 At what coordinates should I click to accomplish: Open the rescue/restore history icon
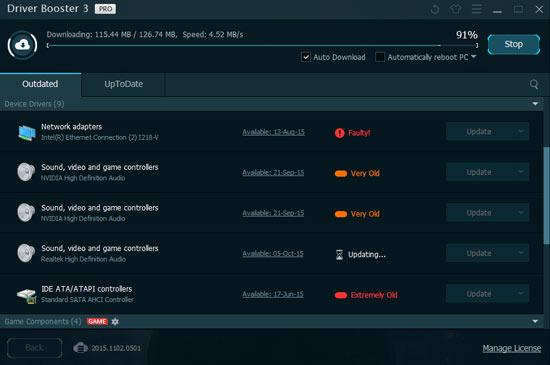point(435,9)
